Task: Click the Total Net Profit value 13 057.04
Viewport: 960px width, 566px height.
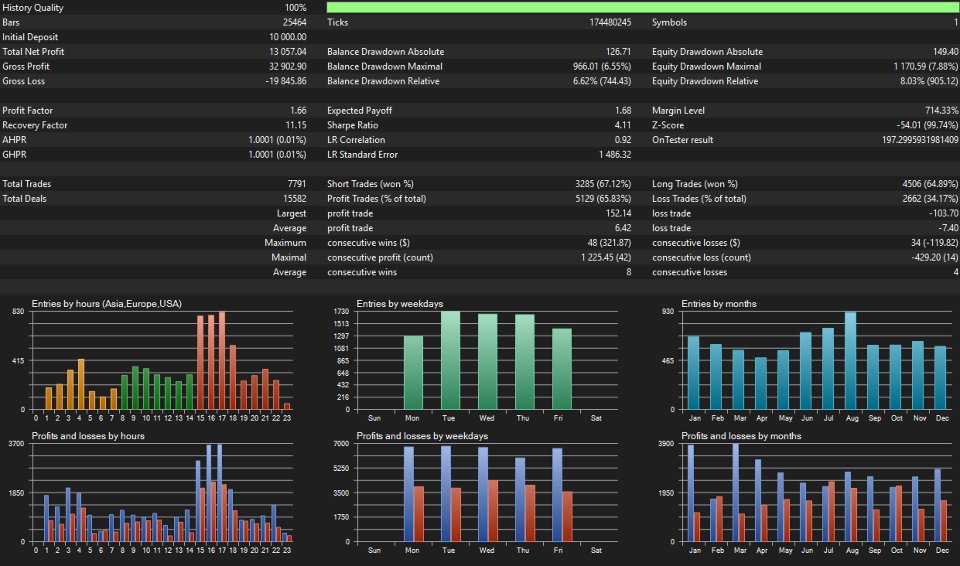Action: [288, 52]
